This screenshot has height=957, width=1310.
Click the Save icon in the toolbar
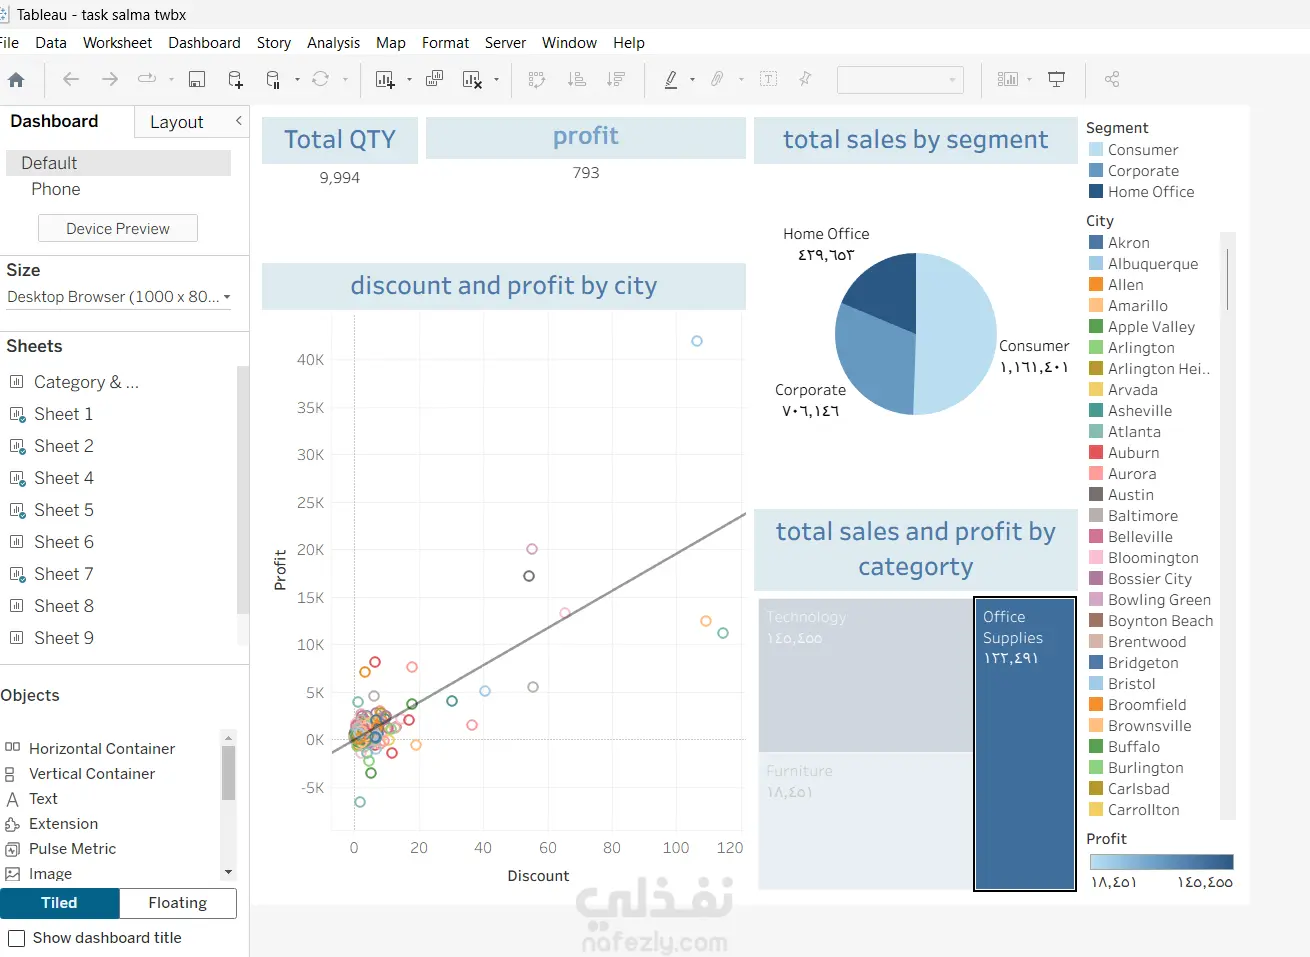click(x=197, y=80)
